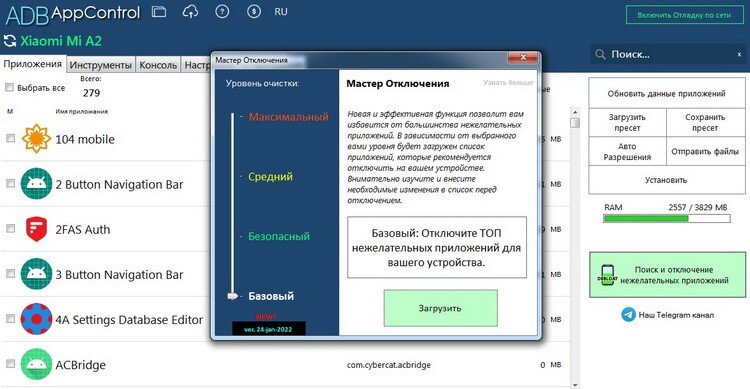Image resolution: width=750 pixels, height=389 pixels.
Task: Click the app list scrollbar up arrow
Action: coord(575,111)
